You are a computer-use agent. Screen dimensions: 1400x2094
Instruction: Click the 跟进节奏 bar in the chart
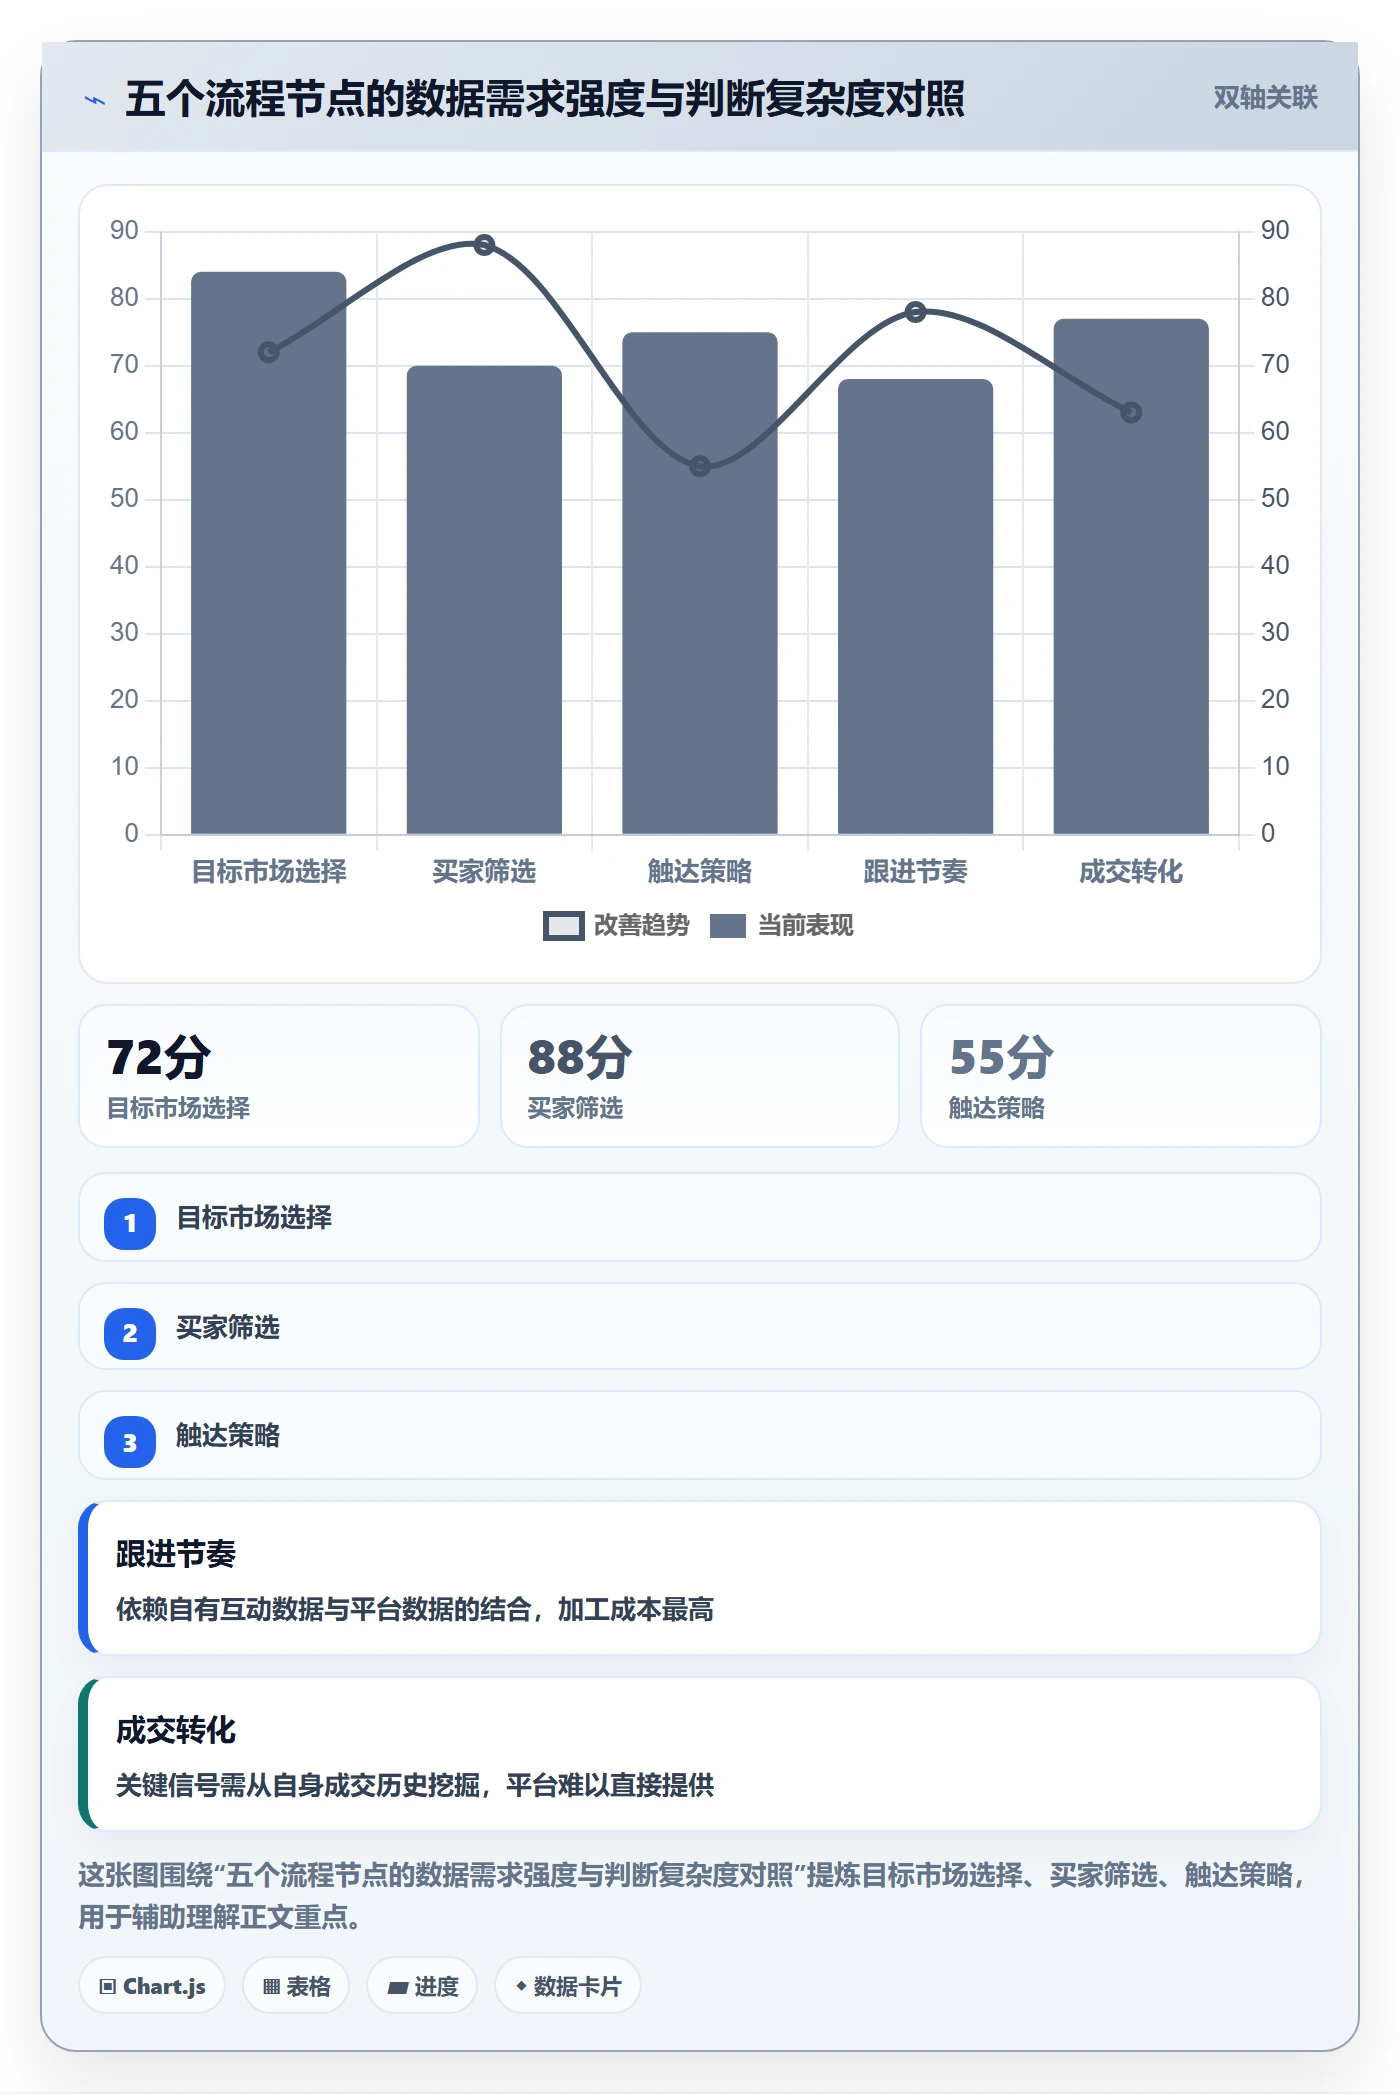(916, 607)
